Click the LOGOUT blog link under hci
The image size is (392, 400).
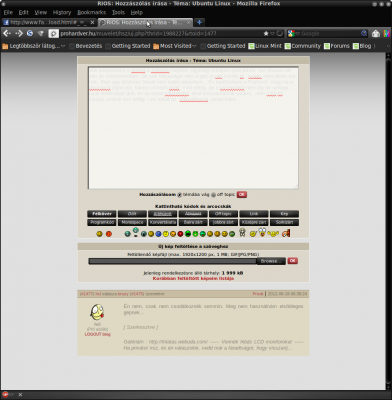pyautogui.click(x=97, y=334)
